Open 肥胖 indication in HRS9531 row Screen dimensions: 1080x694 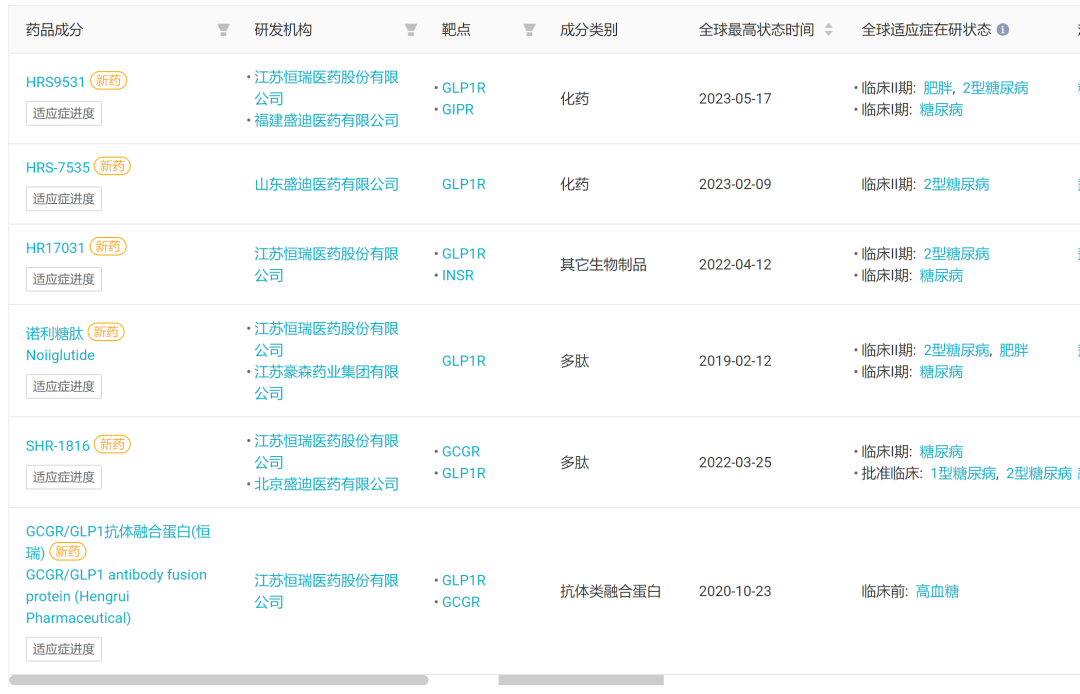pyautogui.click(x=937, y=88)
